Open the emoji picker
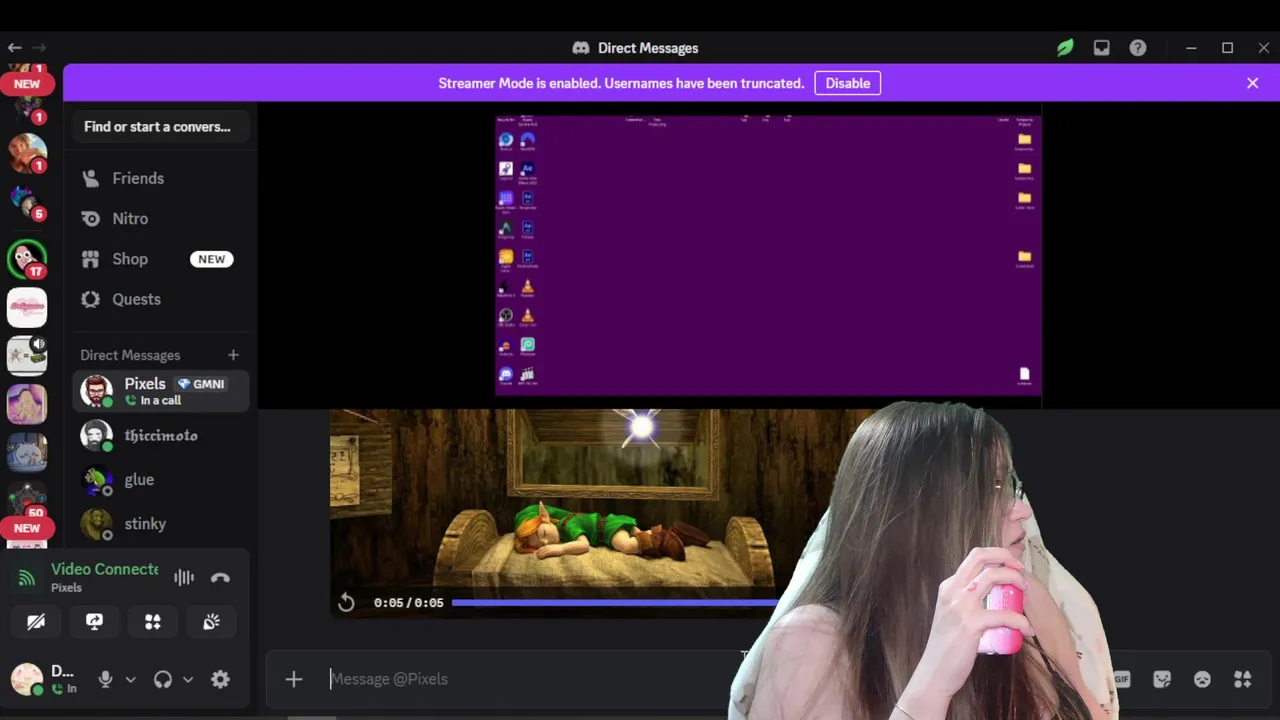This screenshot has width=1280, height=720. [x=1202, y=679]
